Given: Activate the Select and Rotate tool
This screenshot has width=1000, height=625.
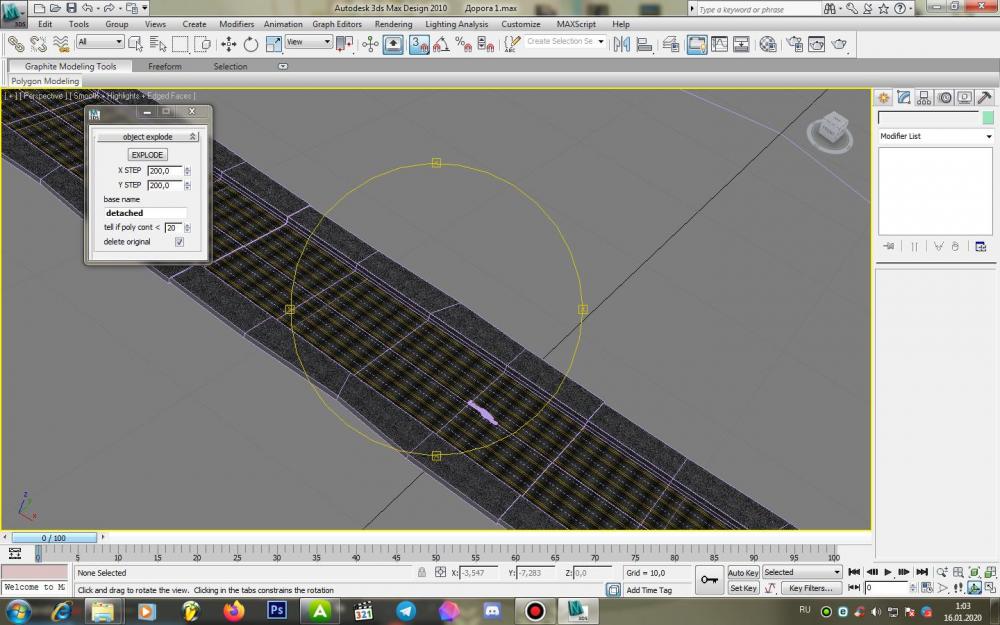Looking at the screenshot, I should pyautogui.click(x=251, y=44).
